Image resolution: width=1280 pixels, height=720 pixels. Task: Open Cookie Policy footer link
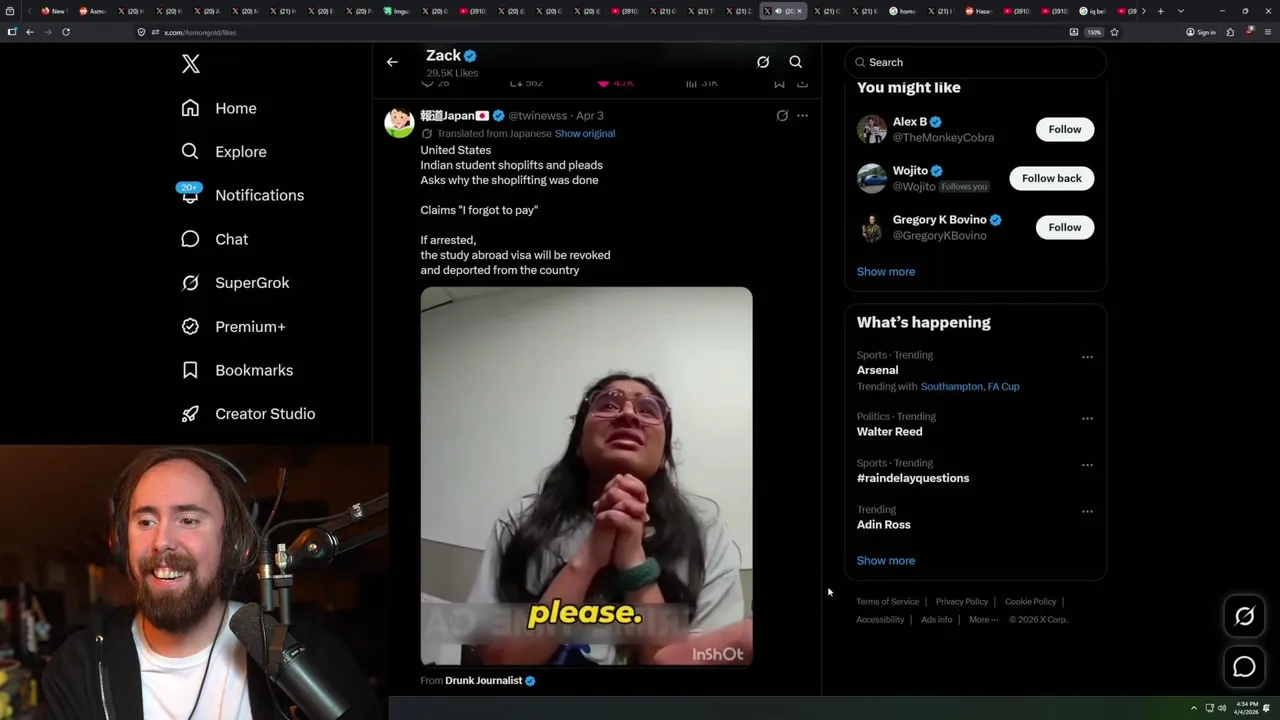tap(1030, 601)
